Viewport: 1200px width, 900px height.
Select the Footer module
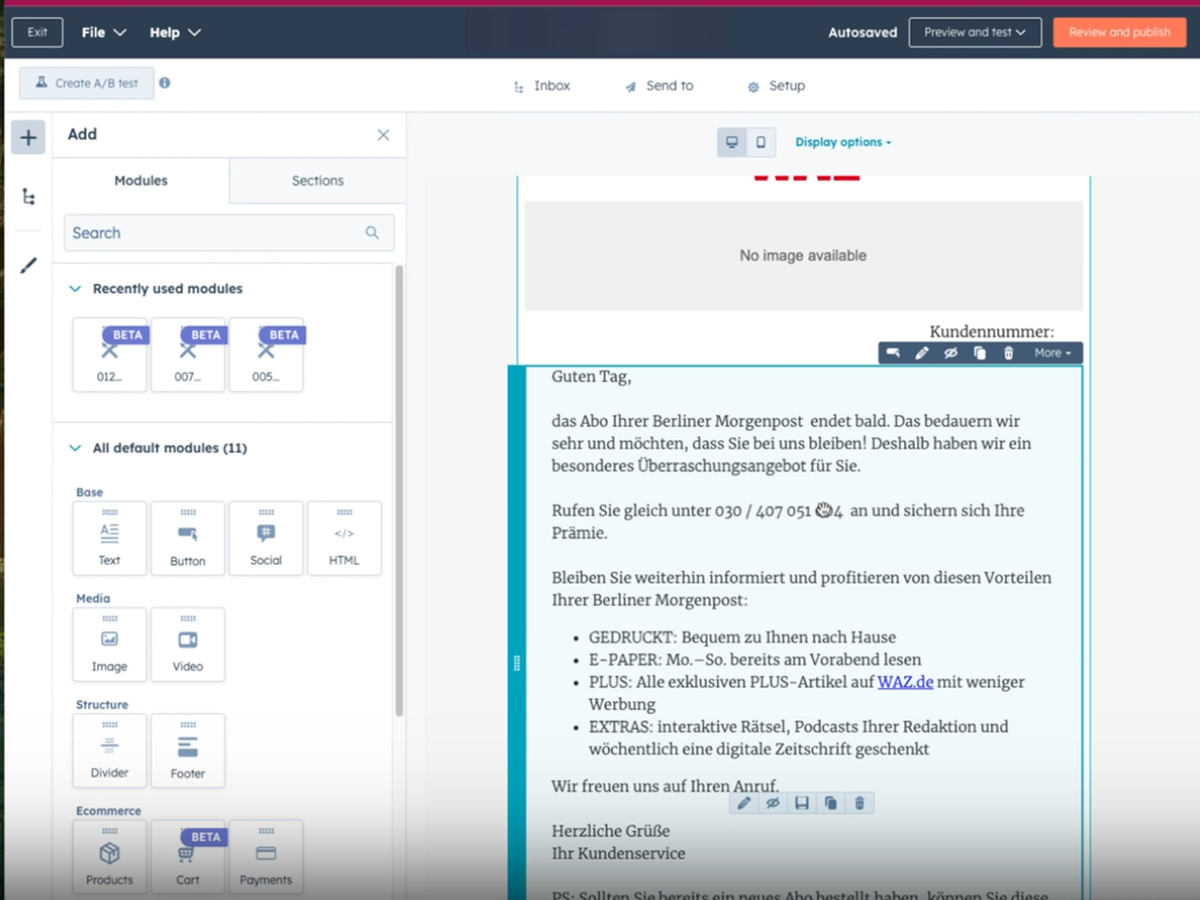(188, 751)
